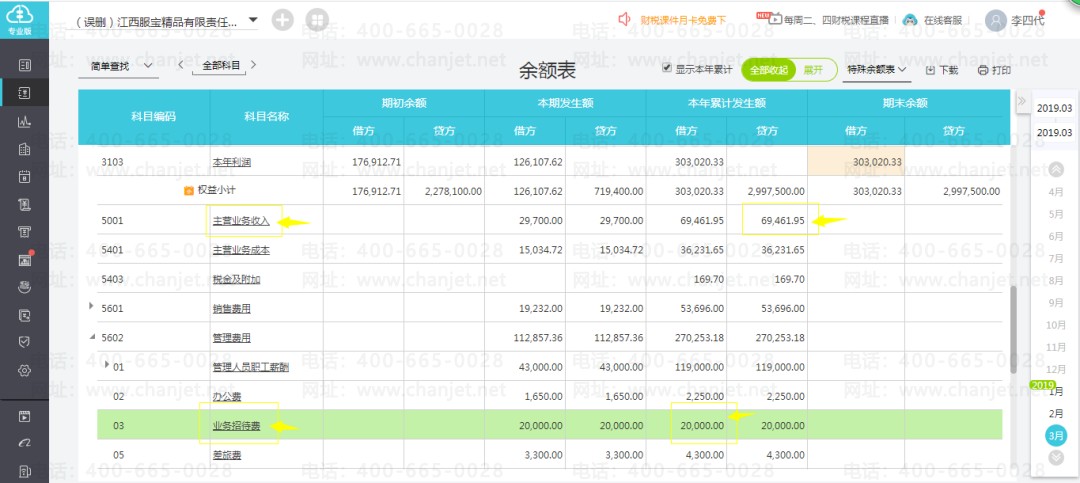Select 4月 in the month list

tap(1055, 192)
